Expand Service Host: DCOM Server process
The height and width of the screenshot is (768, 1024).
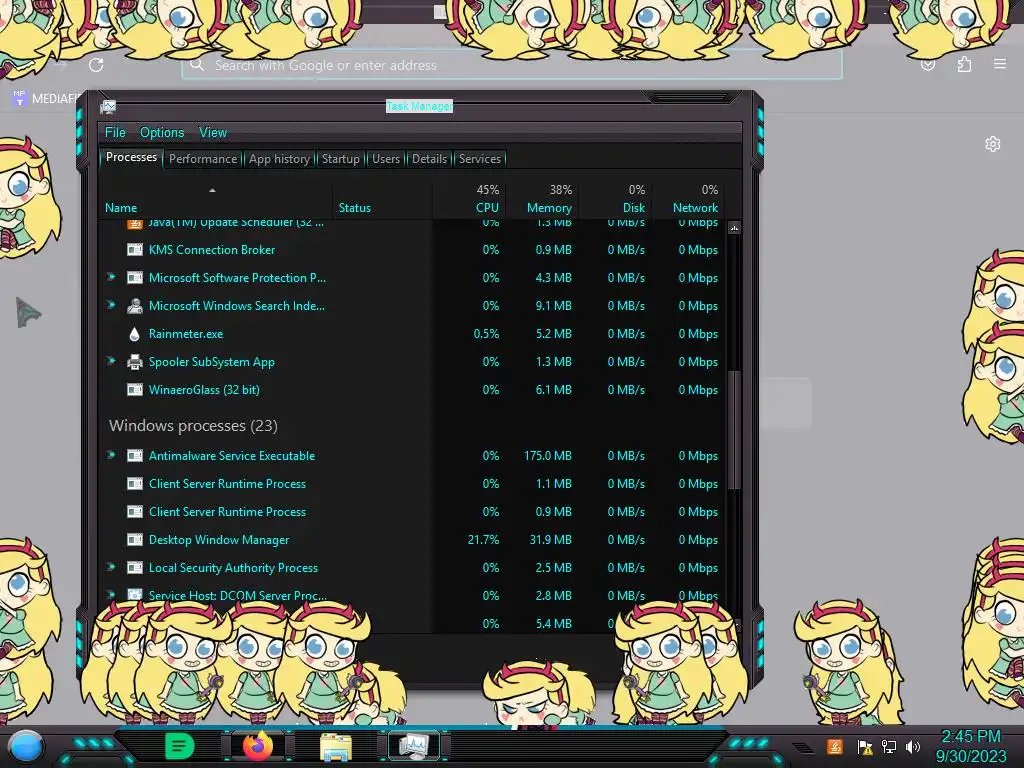(111, 595)
